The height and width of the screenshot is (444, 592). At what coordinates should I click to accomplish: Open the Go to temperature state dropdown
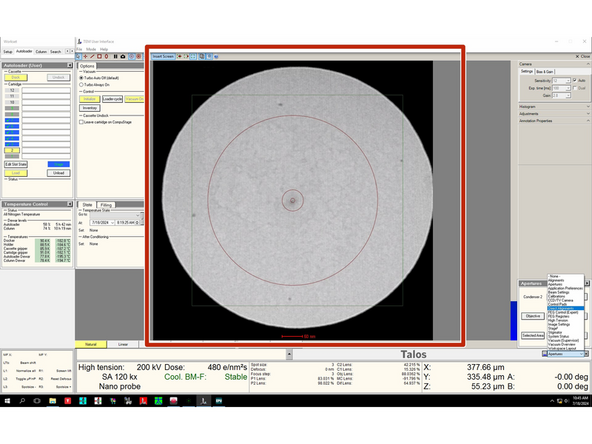[137, 215]
